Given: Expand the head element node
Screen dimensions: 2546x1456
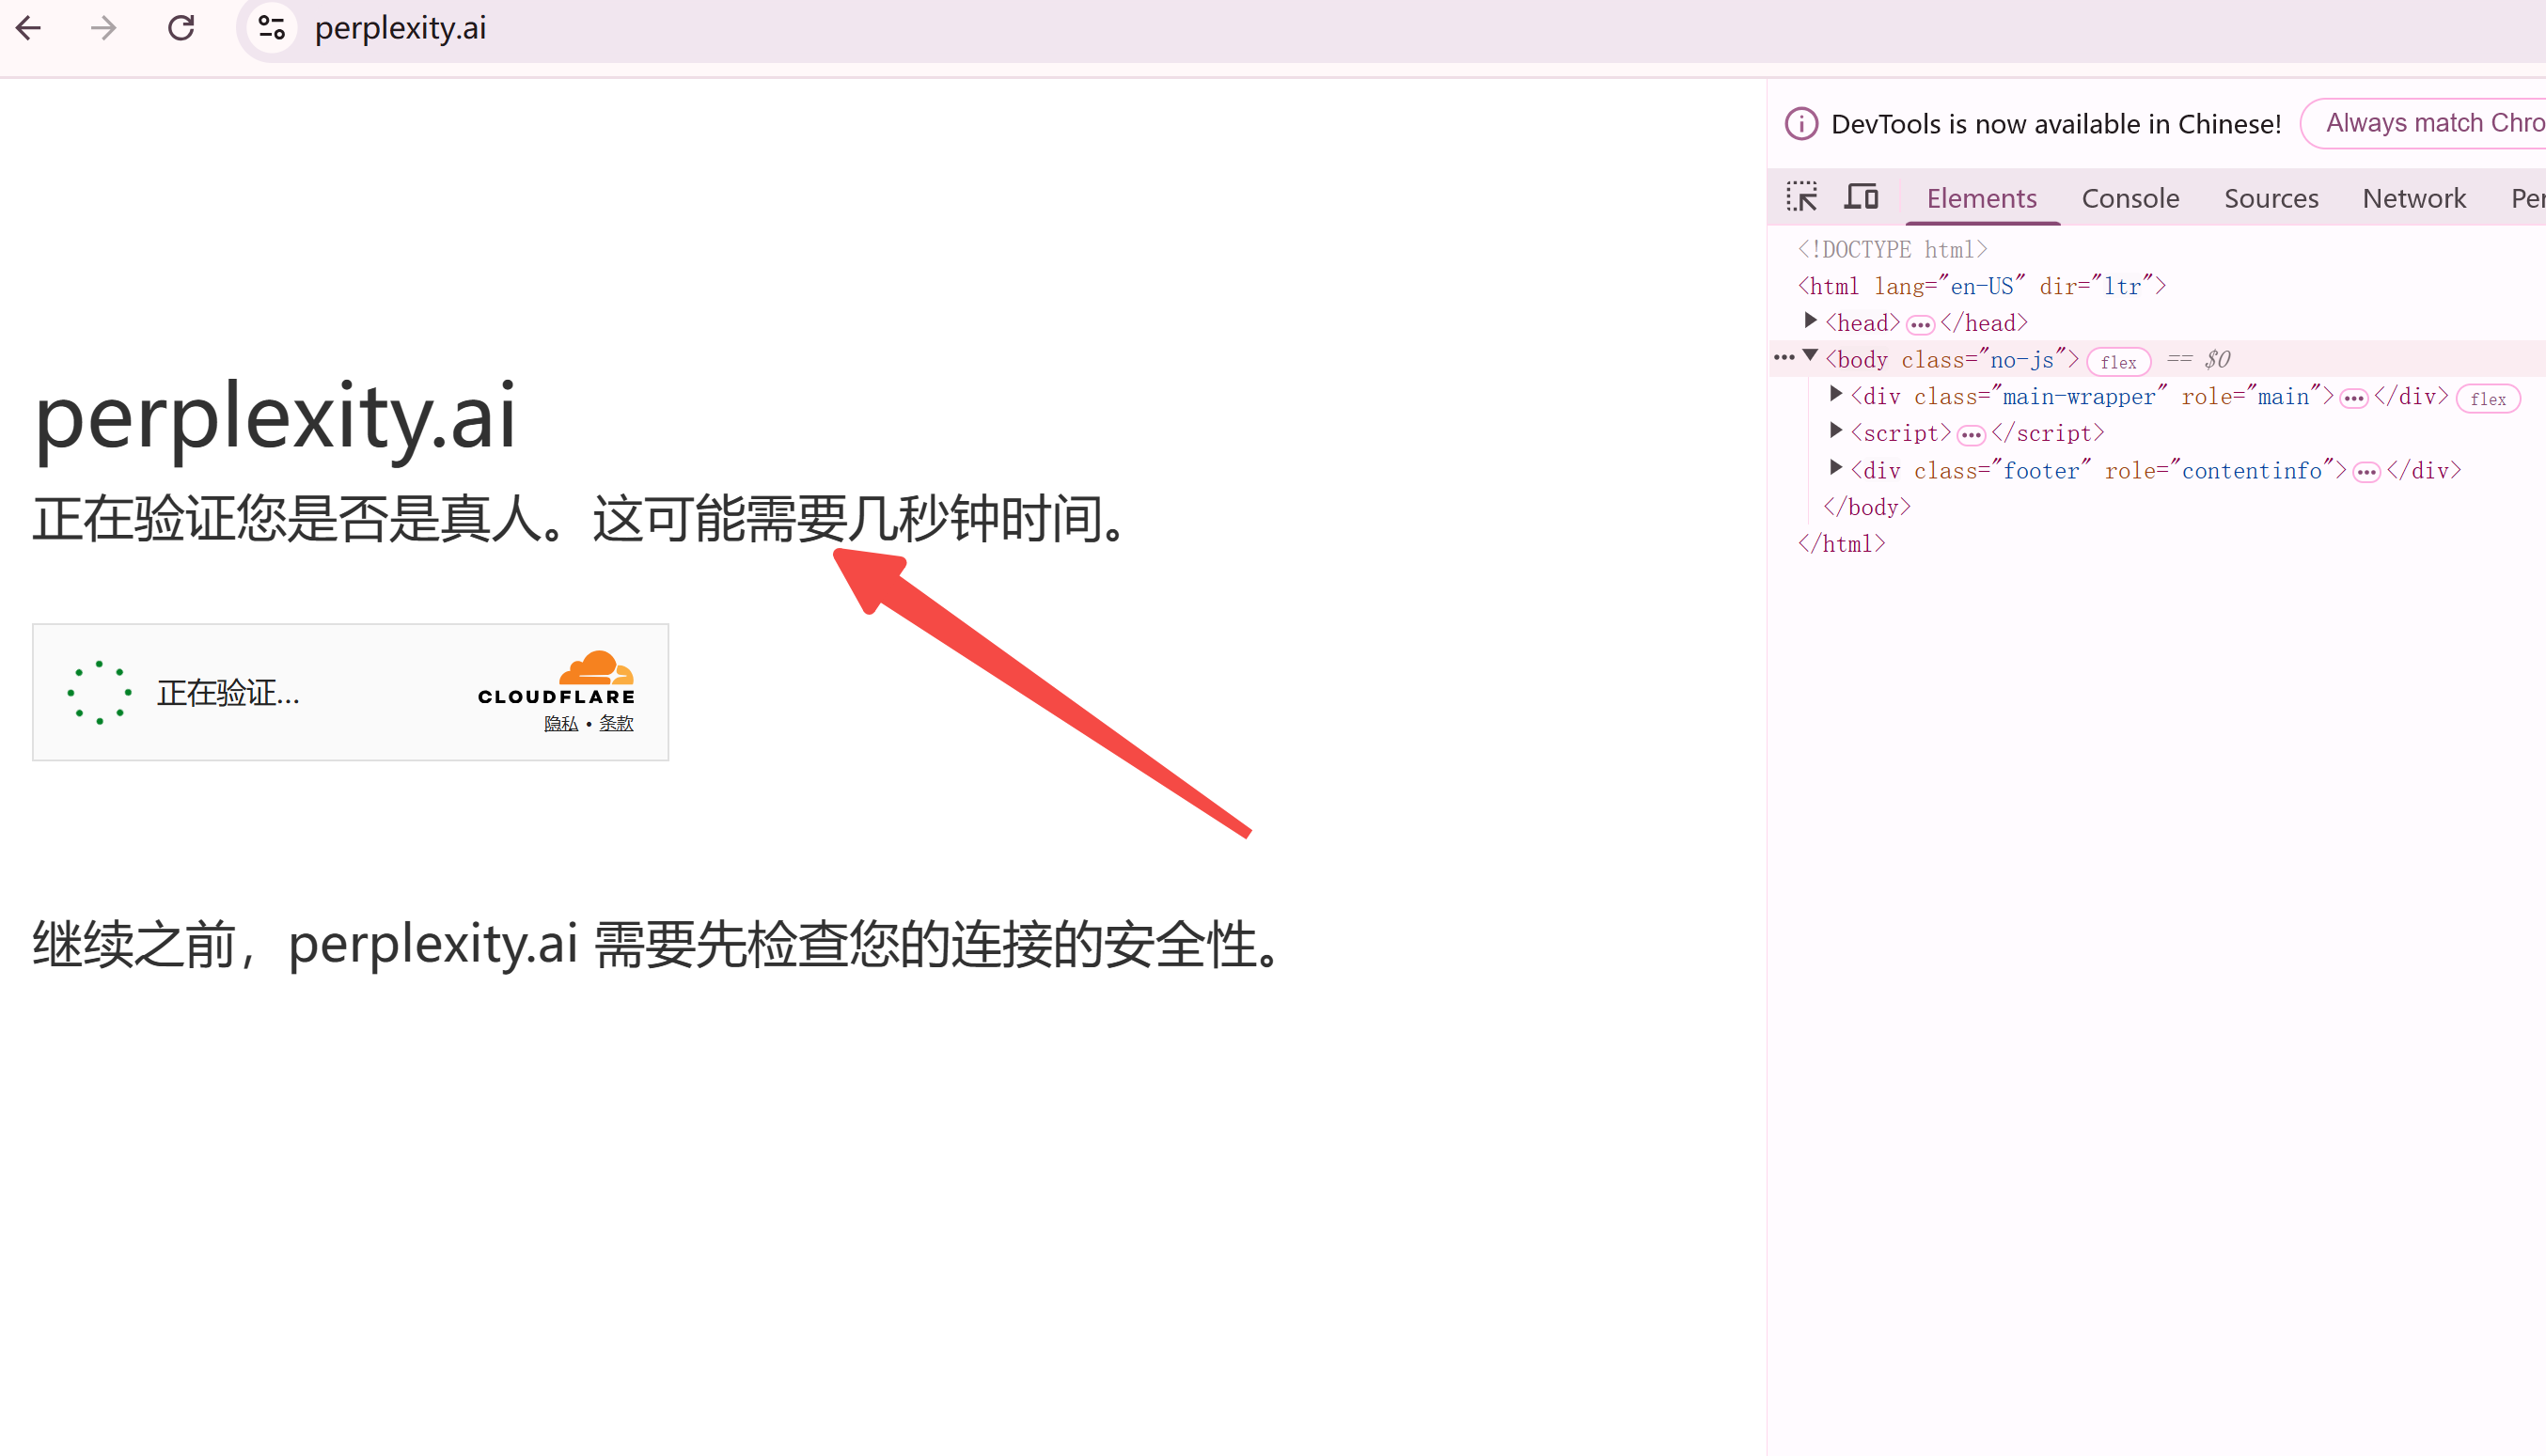Looking at the screenshot, I should tap(1810, 321).
